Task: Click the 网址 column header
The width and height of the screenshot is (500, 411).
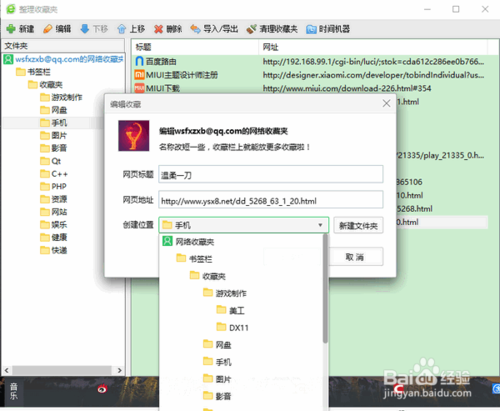Action: tap(373, 47)
